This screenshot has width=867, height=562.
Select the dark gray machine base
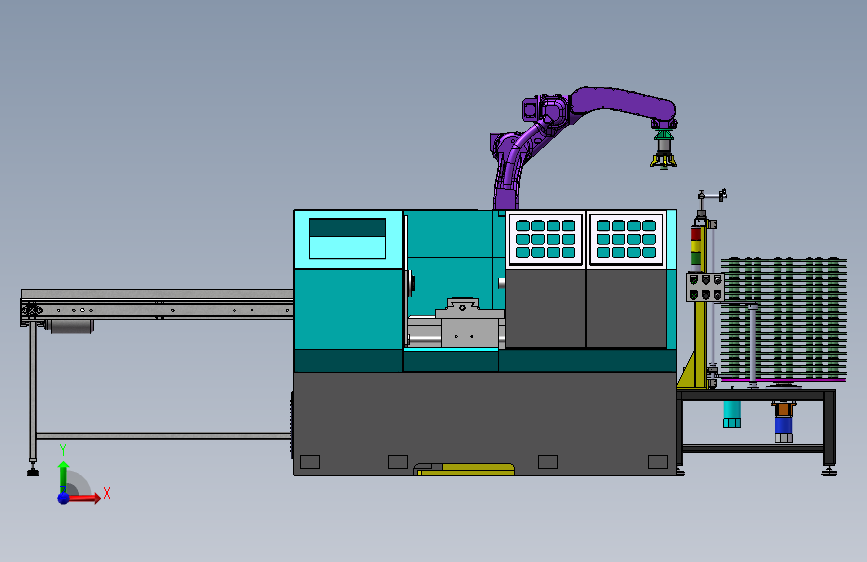click(x=484, y=423)
